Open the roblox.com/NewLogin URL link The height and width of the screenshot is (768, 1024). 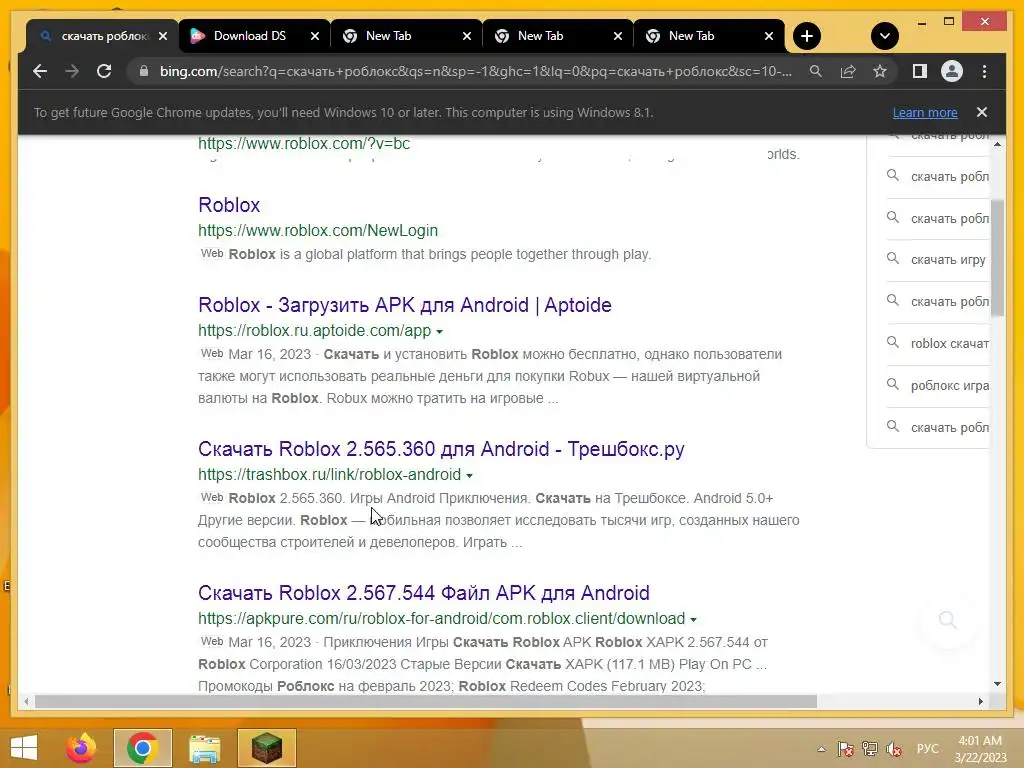[318, 231]
